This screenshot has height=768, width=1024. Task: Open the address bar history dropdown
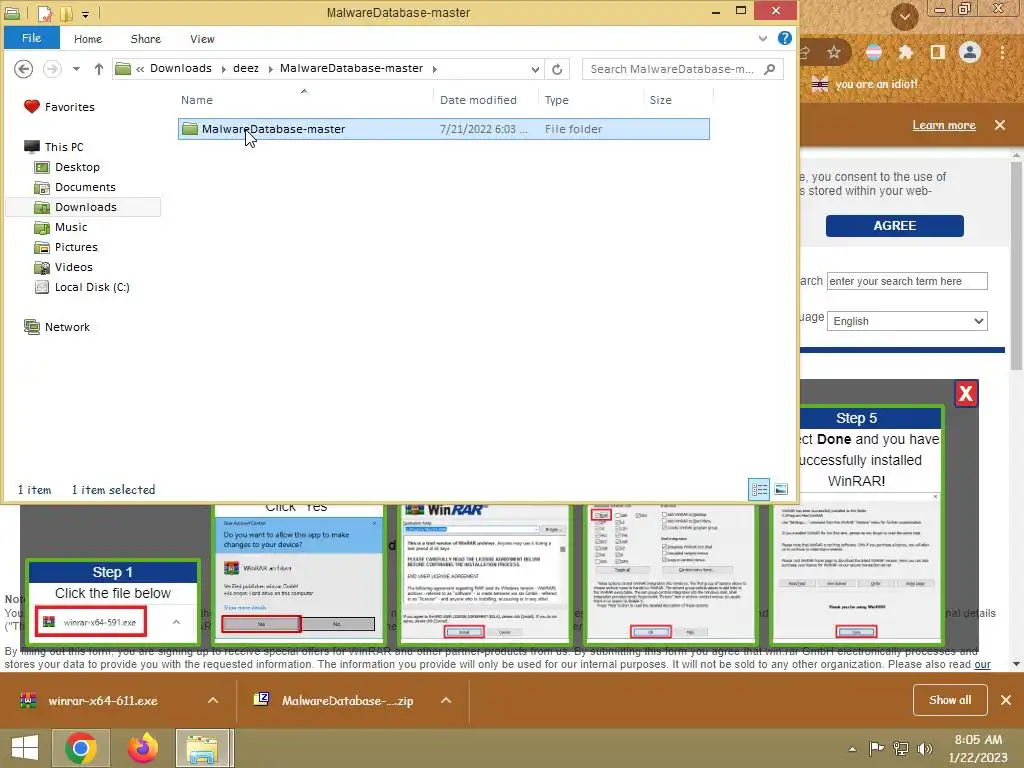pos(535,69)
